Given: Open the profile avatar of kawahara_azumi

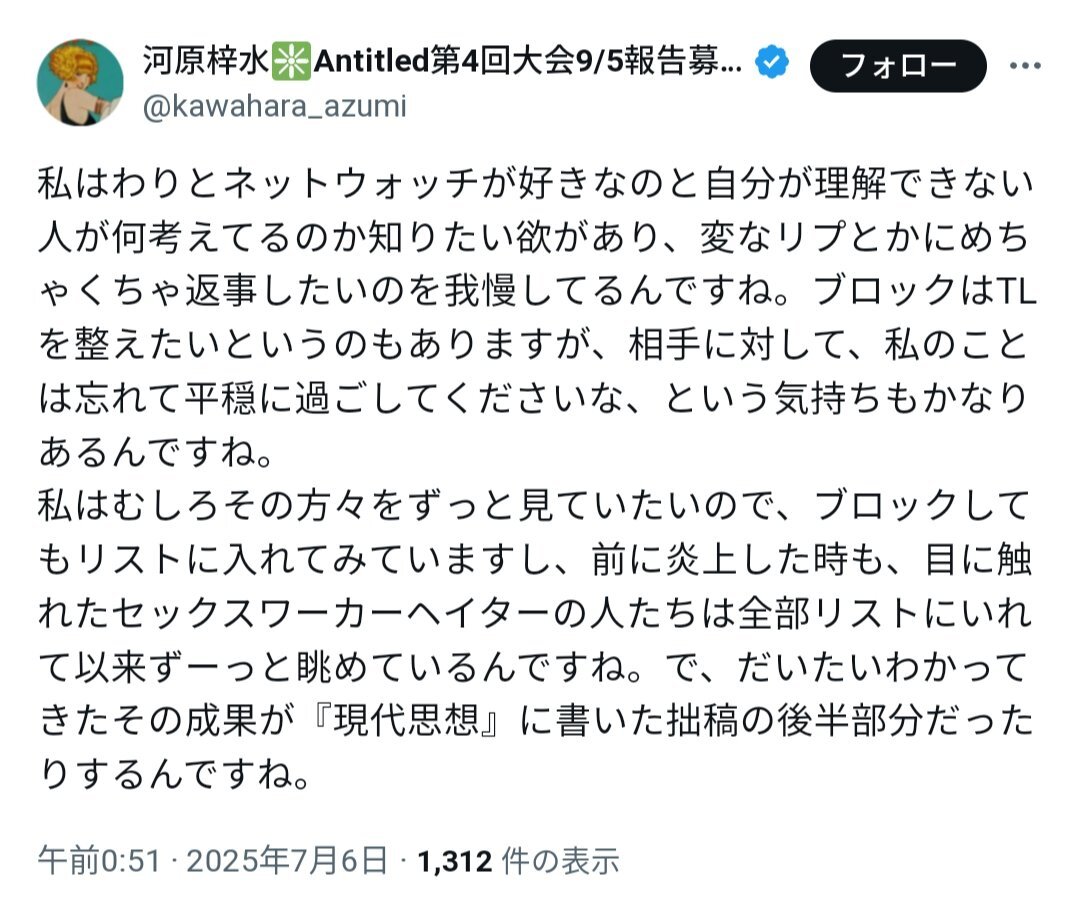Looking at the screenshot, I should click(x=80, y=82).
